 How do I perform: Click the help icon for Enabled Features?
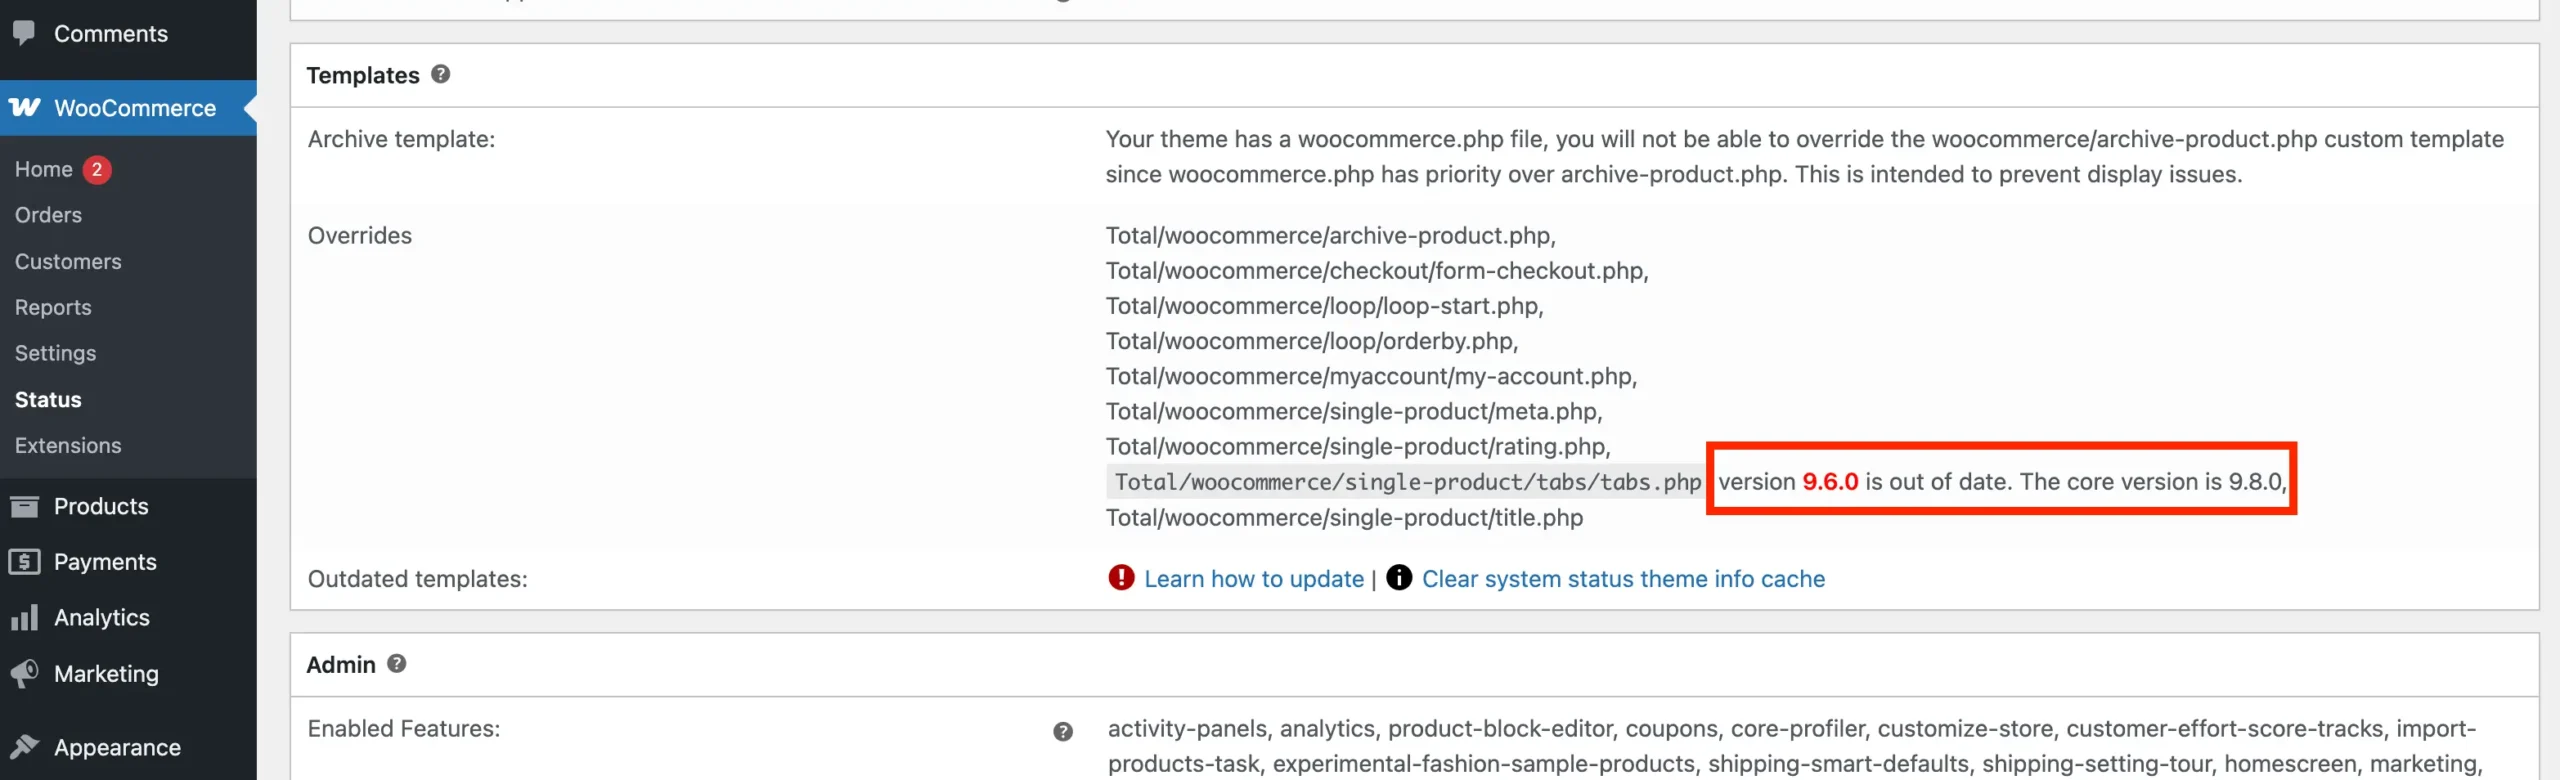click(x=1063, y=731)
